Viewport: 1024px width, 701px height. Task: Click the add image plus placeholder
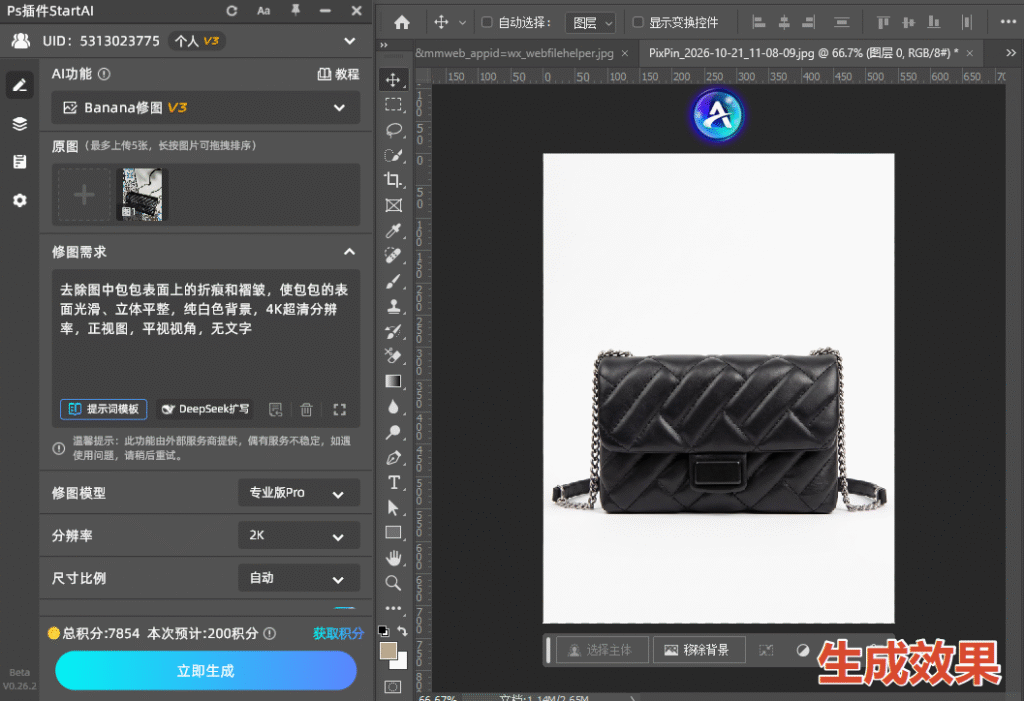[x=84, y=195]
